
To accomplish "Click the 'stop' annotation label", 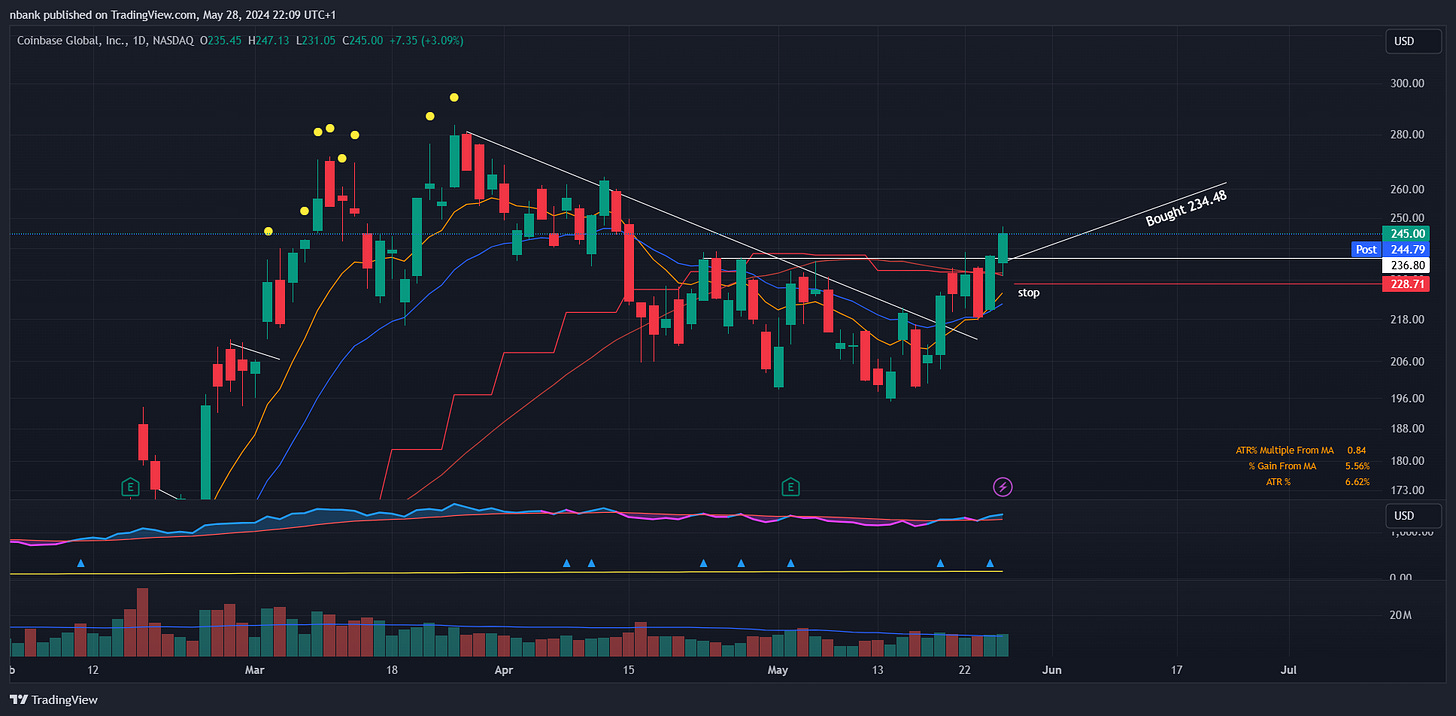I will point(1028,293).
